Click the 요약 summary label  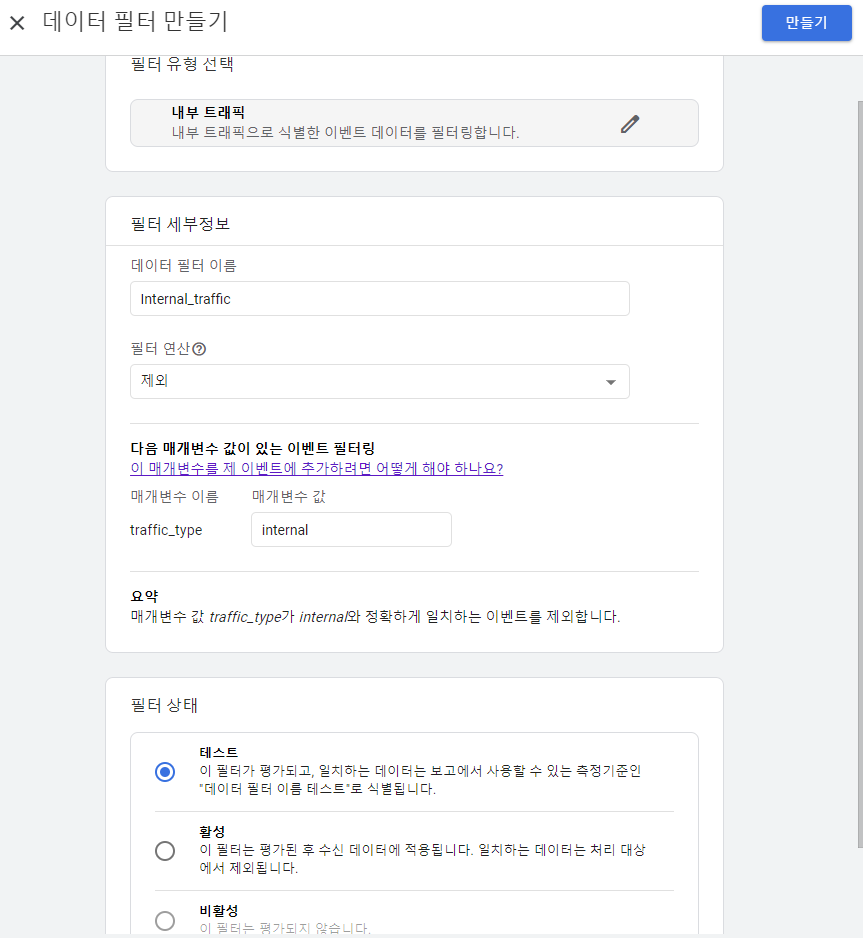pos(144,596)
